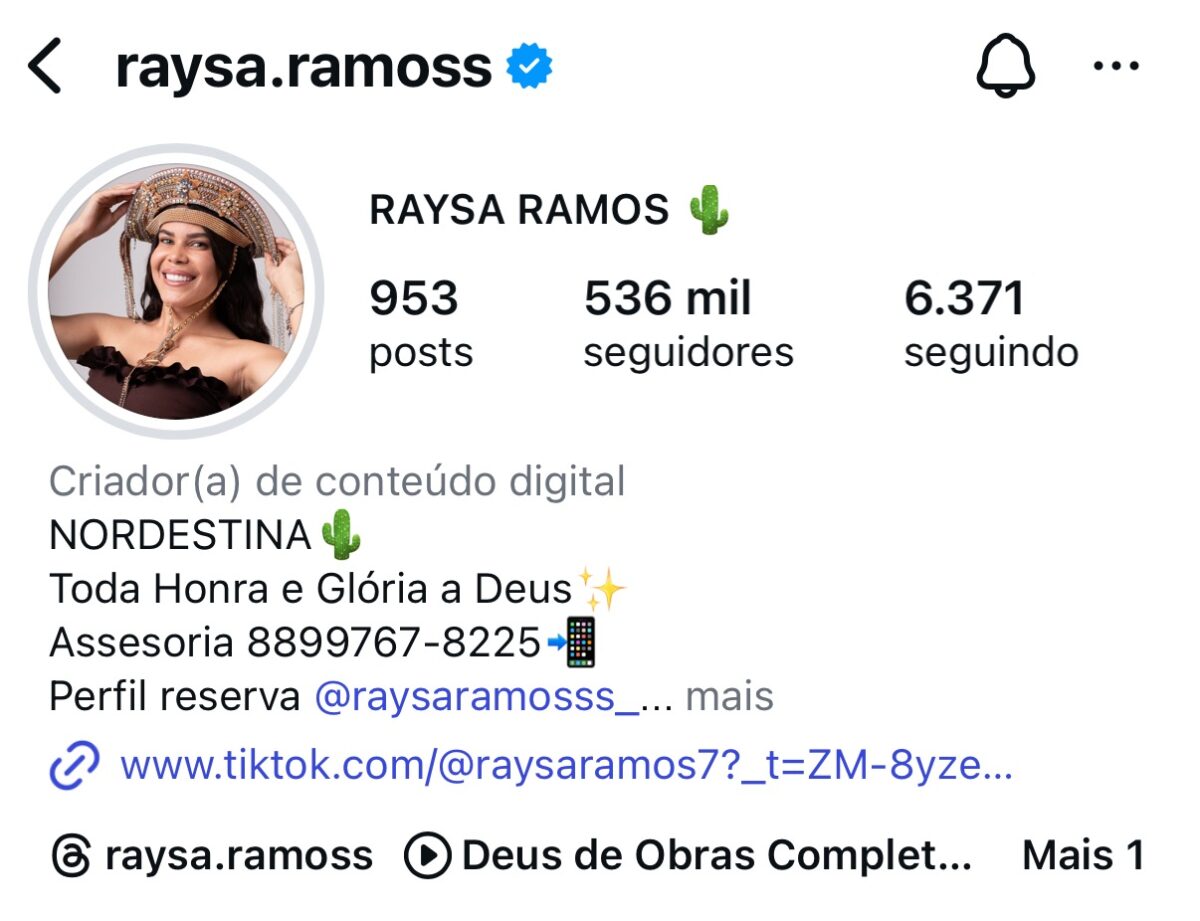
Task: Open the @raysaramosss_ reserve profile mention
Action: [x=477, y=697]
